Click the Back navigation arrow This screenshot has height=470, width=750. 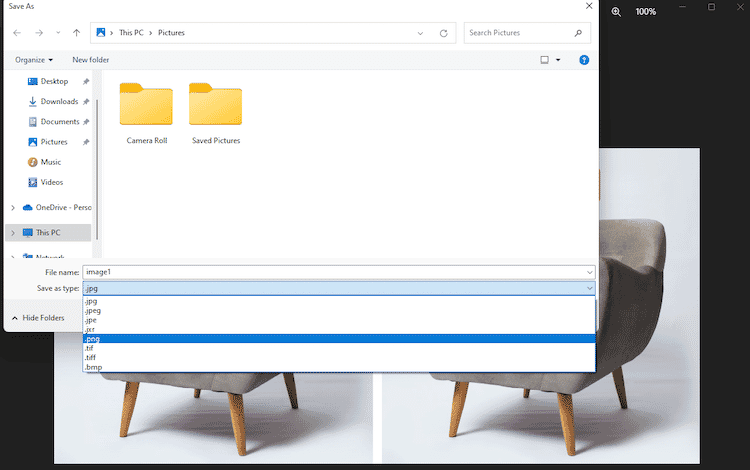17,33
